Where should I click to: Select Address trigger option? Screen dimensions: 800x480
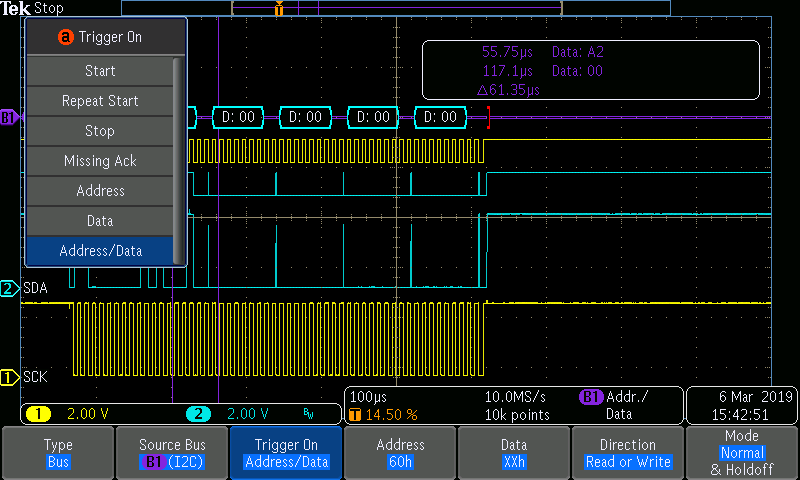(100, 191)
